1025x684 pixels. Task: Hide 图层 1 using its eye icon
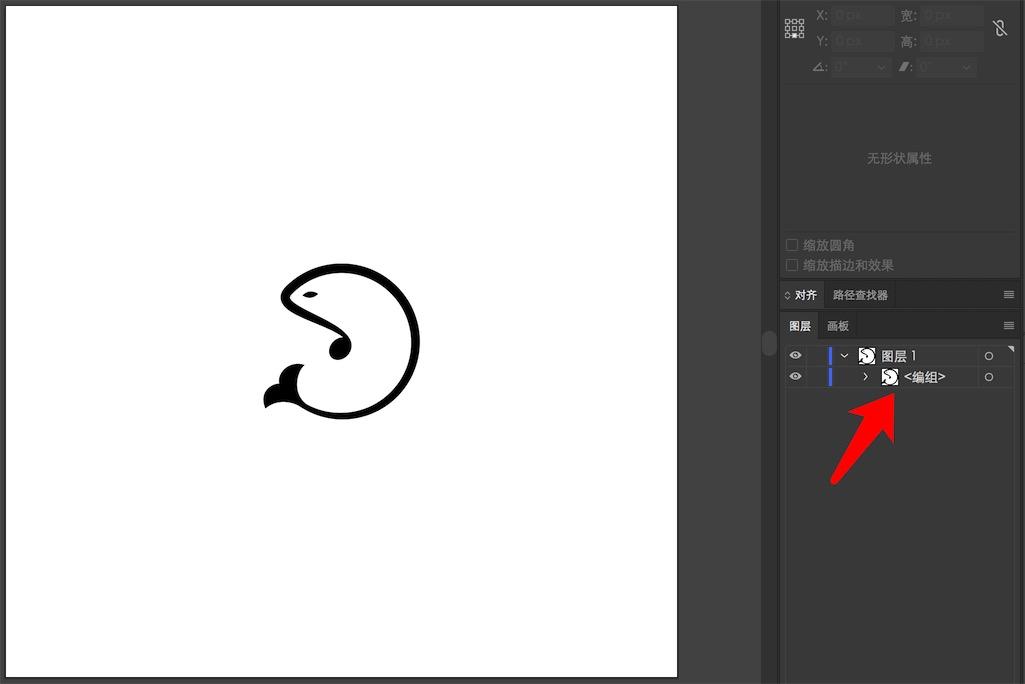(795, 355)
